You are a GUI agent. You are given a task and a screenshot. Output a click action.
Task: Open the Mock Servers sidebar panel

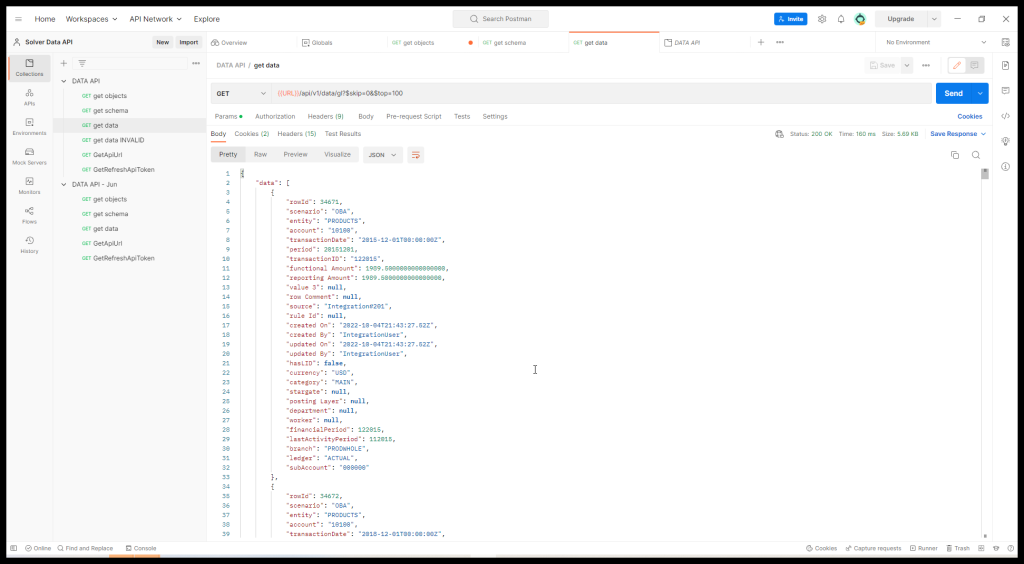click(29, 155)
